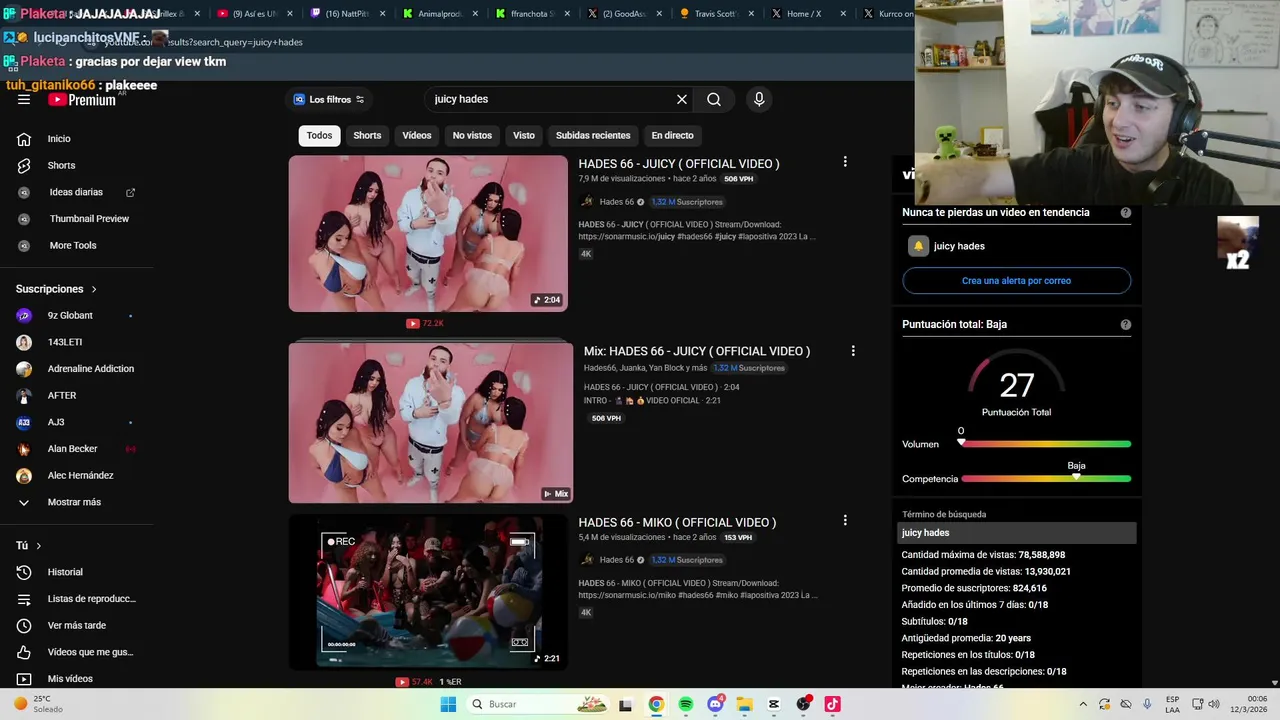Open the Windows Start menu

449,704
